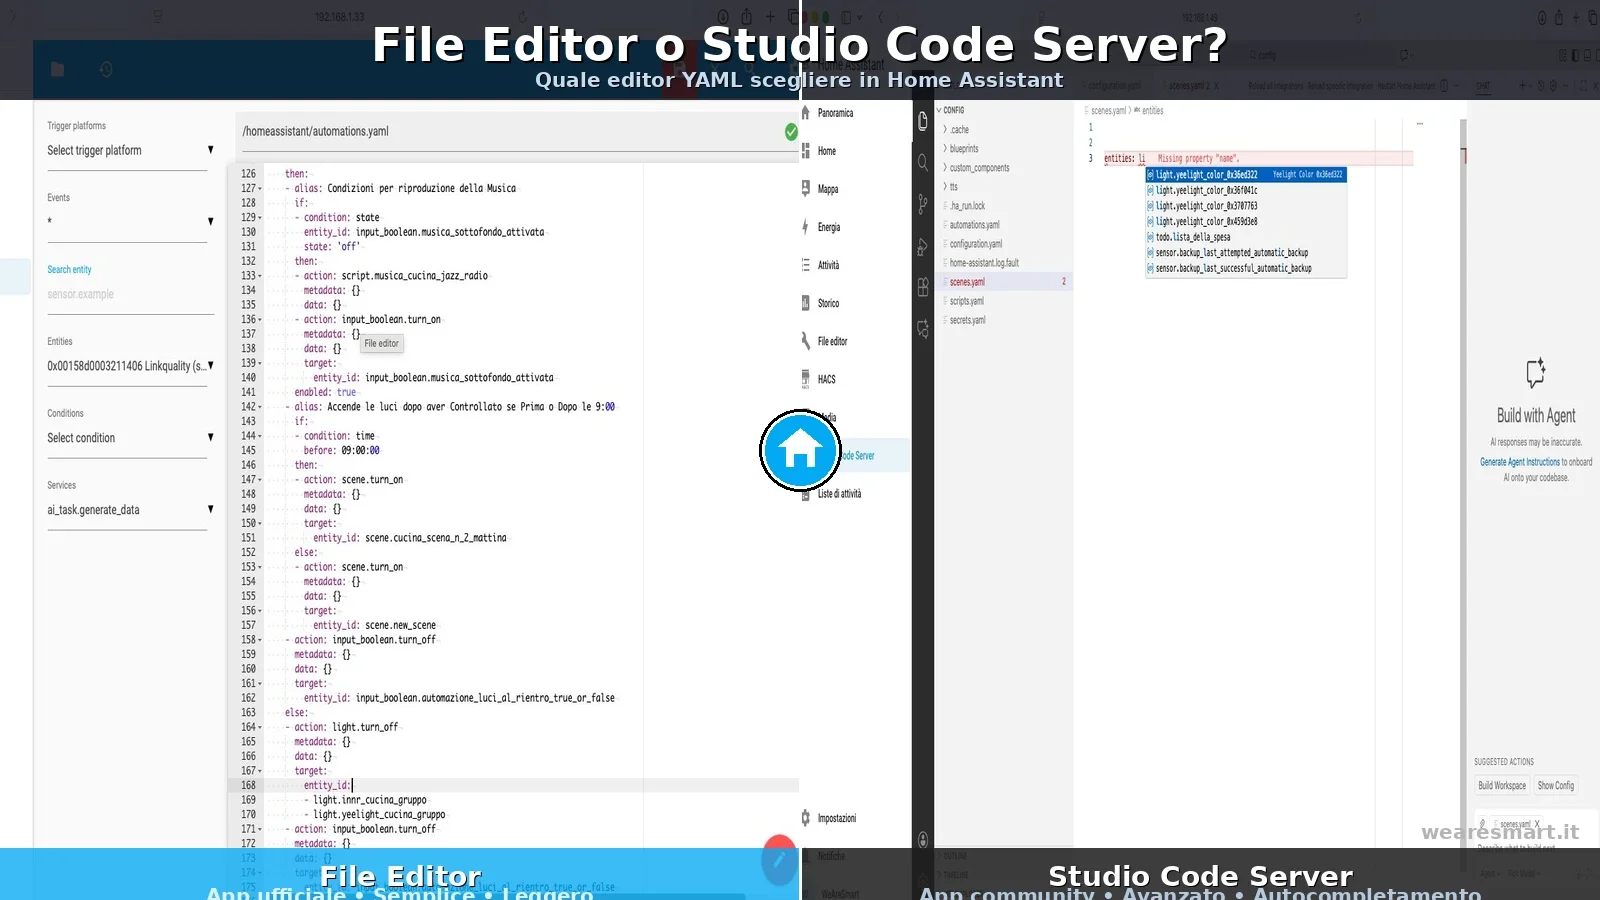Click the Build Workspace button
The height and width of the screenshot is (900, 1600).
1502,786
